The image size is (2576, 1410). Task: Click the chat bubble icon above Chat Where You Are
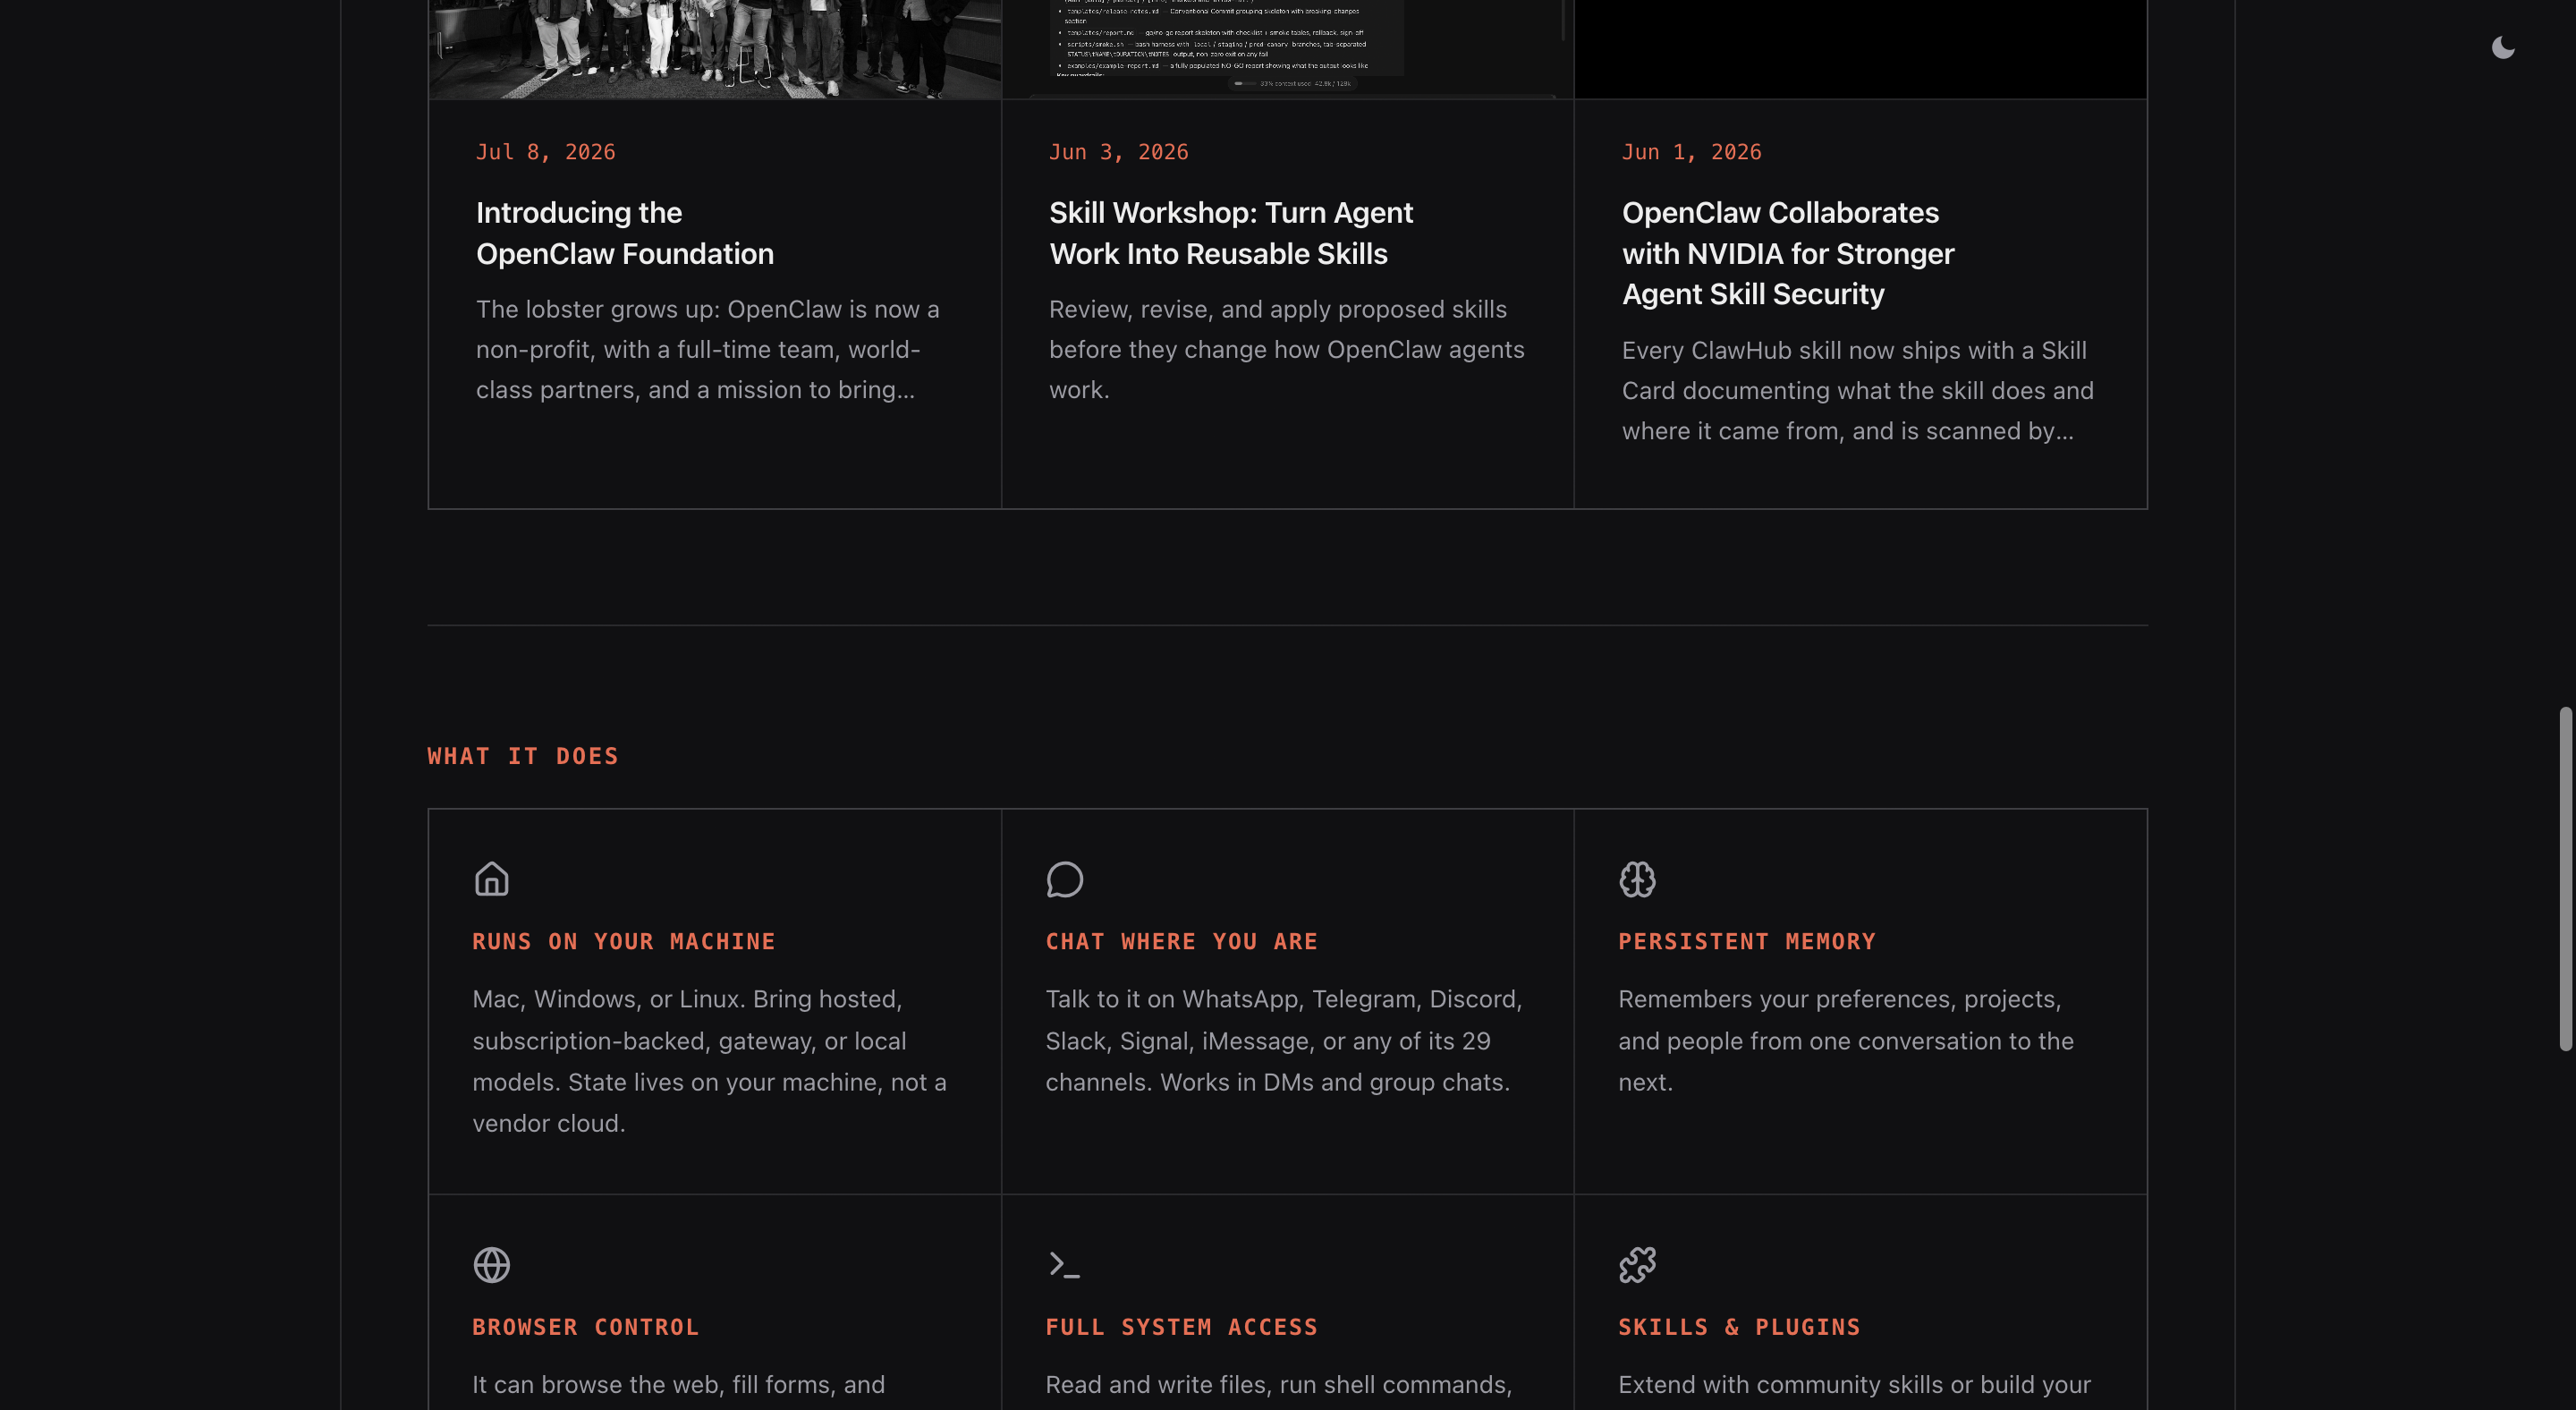point(1064,879)
